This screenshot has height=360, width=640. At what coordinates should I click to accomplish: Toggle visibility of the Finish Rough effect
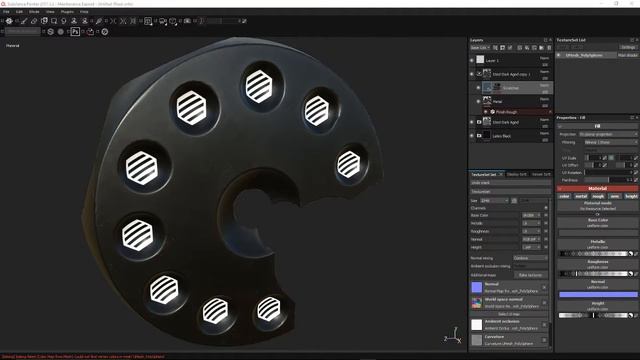click(486, 112)
